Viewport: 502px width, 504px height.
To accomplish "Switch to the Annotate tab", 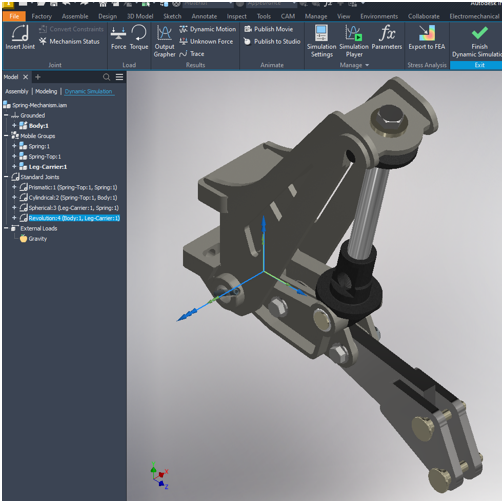I will (204, 16).
